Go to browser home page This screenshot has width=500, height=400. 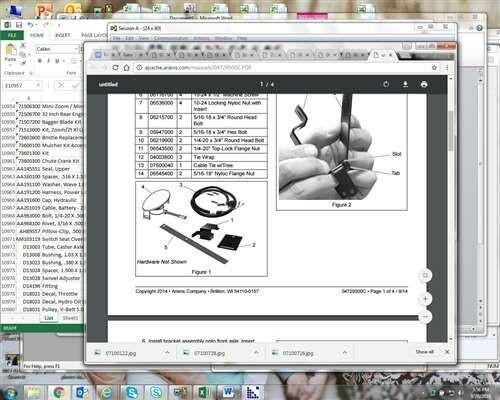click(x=126, y=68)
